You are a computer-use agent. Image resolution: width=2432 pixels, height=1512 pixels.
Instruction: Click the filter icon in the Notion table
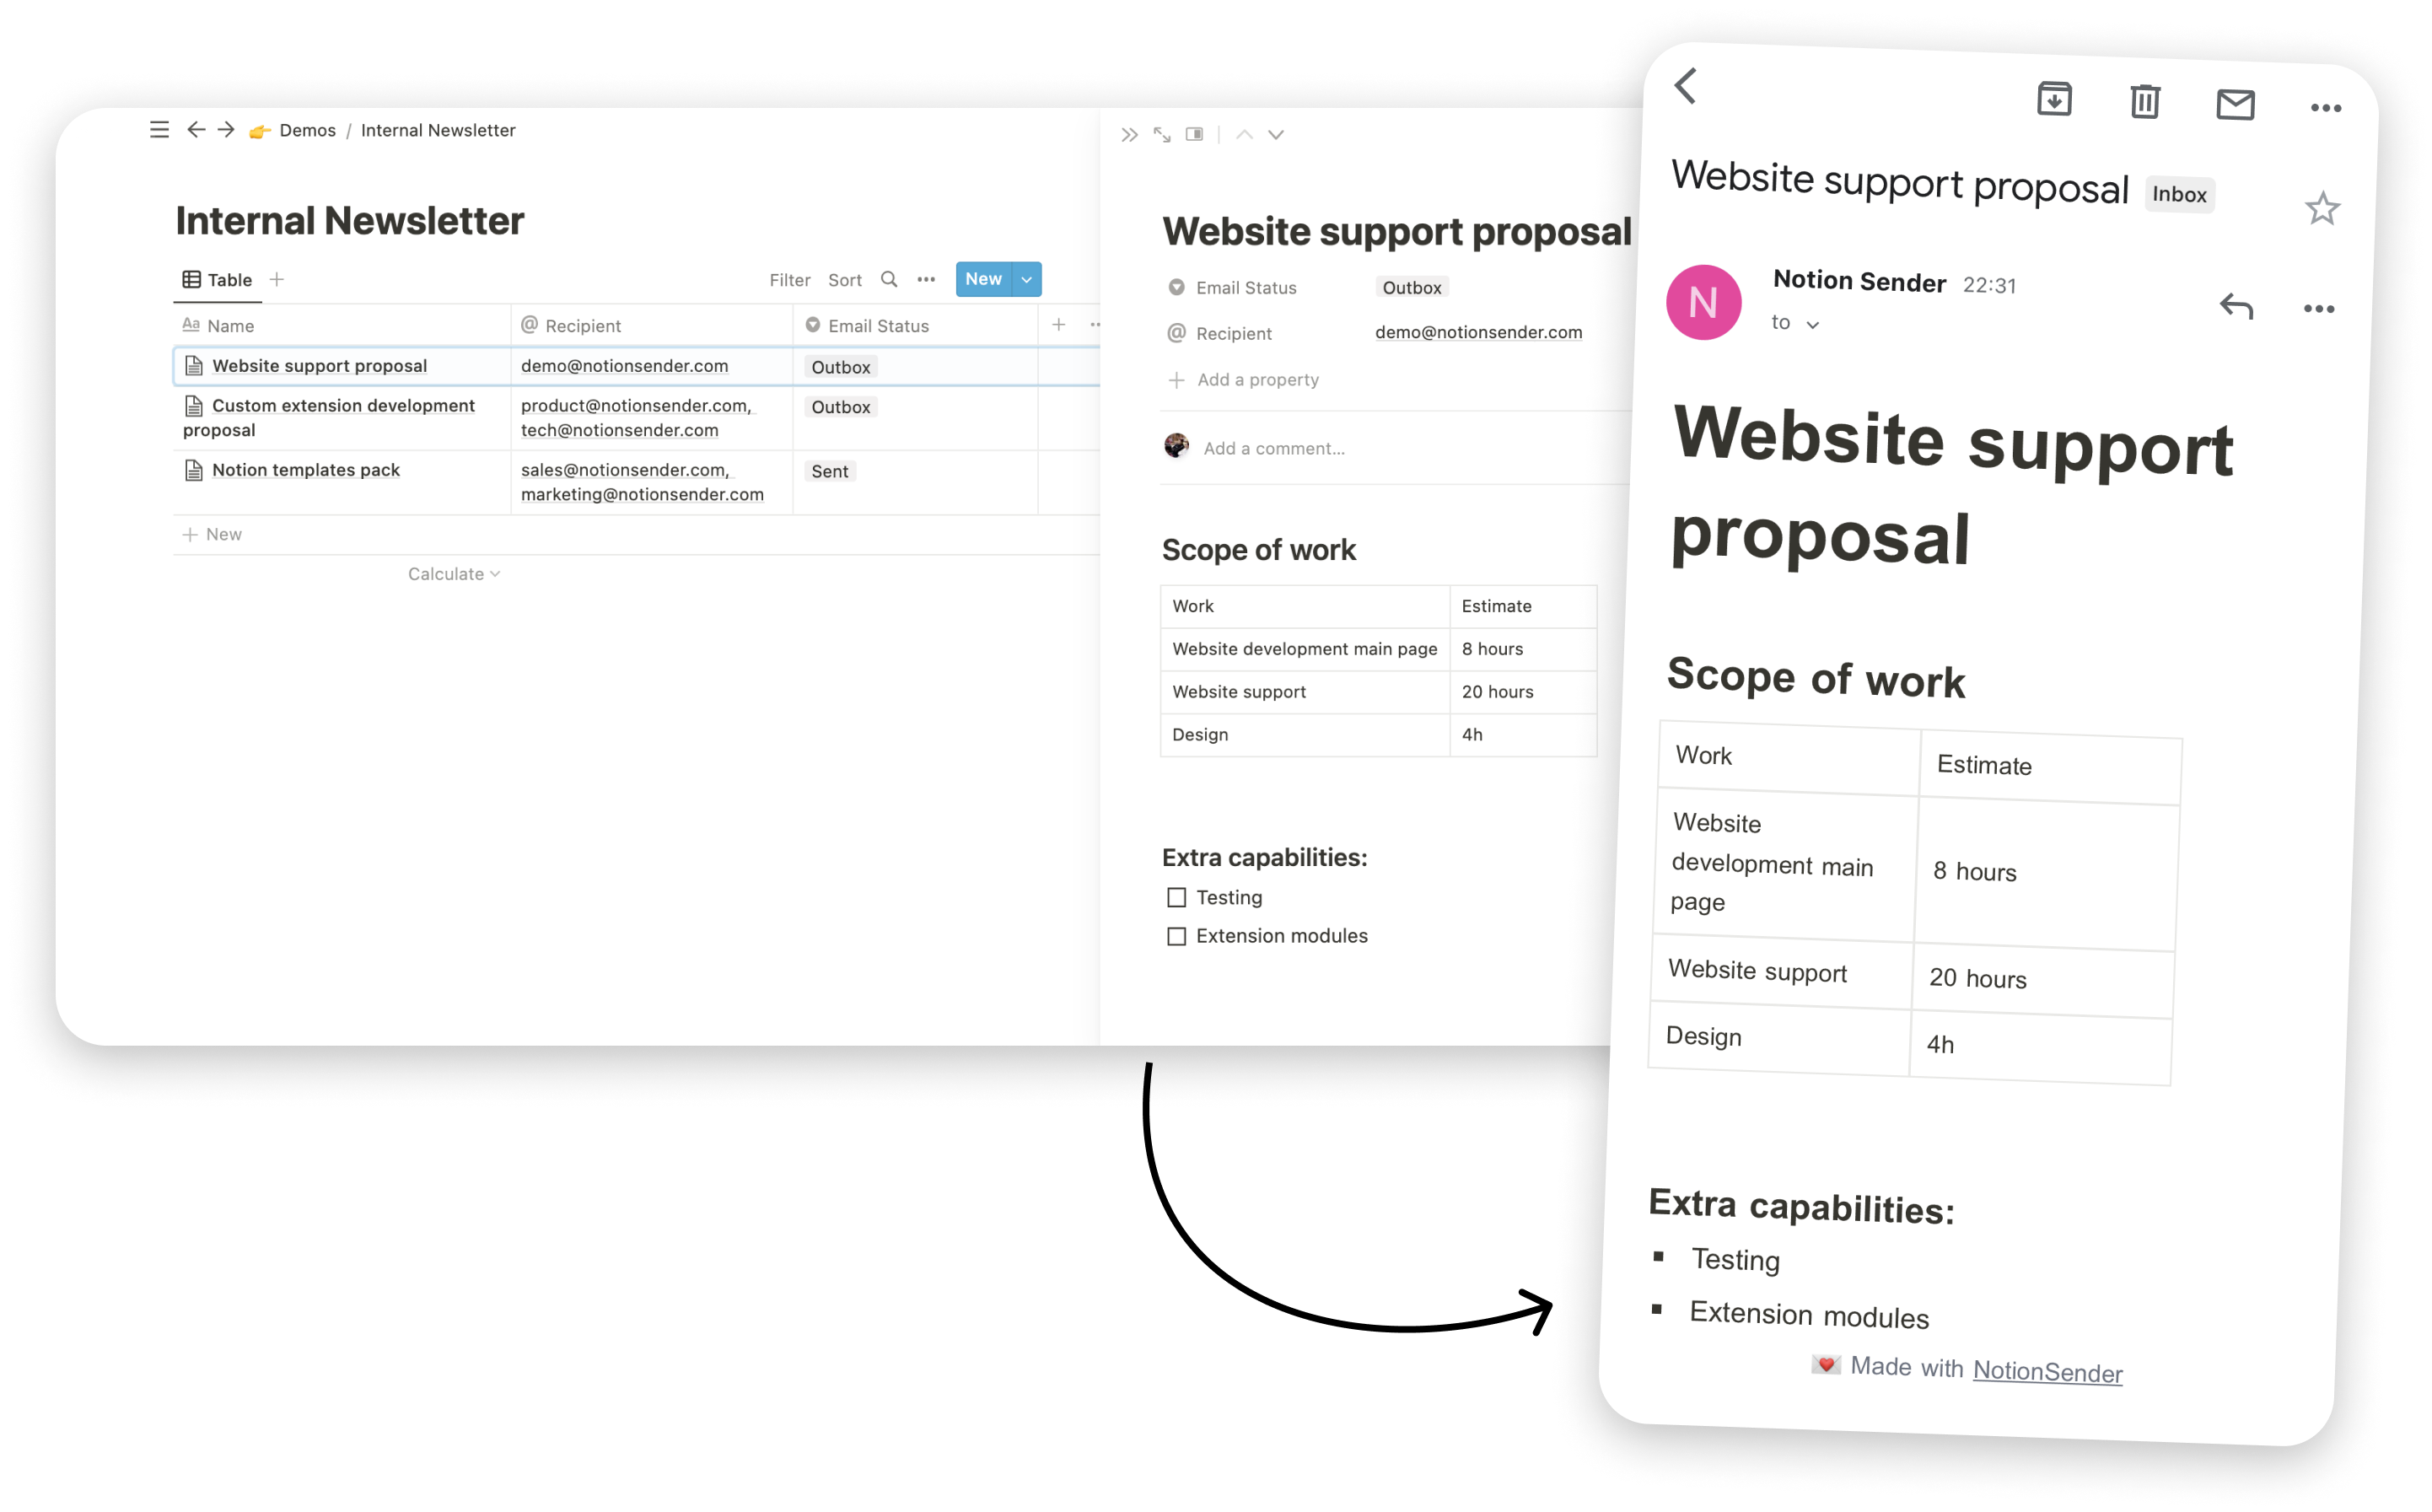pos(789,279)
